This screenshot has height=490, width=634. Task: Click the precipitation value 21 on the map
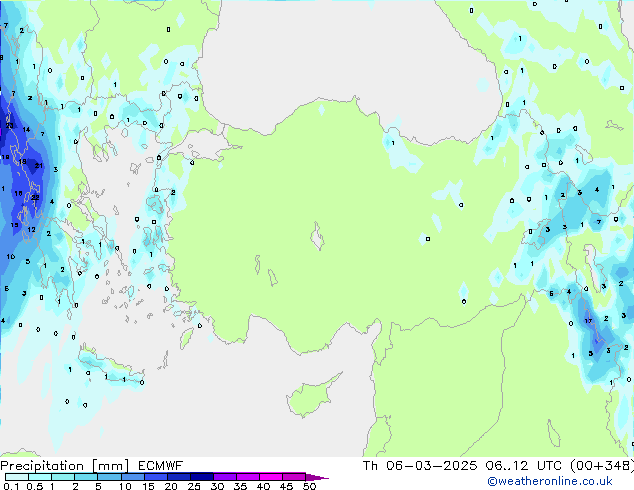tap(38, 165)
